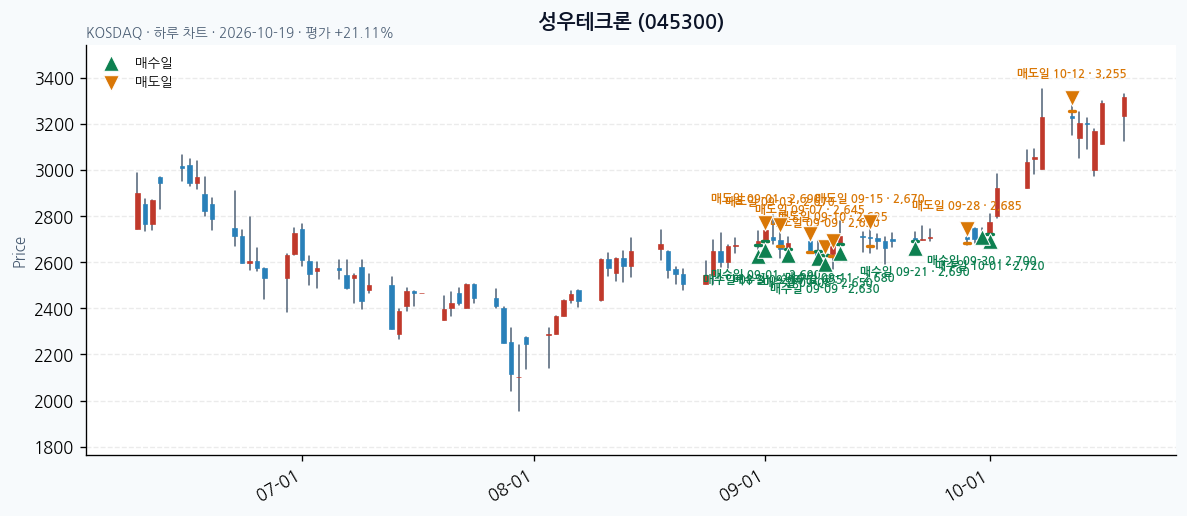This screenshot has width=1187, height=516.
Task: Click the green 매수일 triangle in legend
Action: tap(111, 64)
